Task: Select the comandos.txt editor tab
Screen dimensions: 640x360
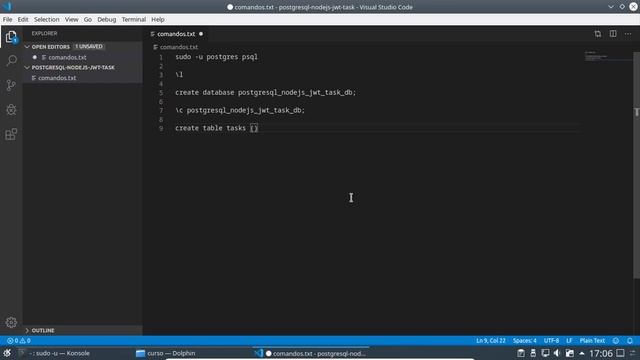Action: coord(176,34)
